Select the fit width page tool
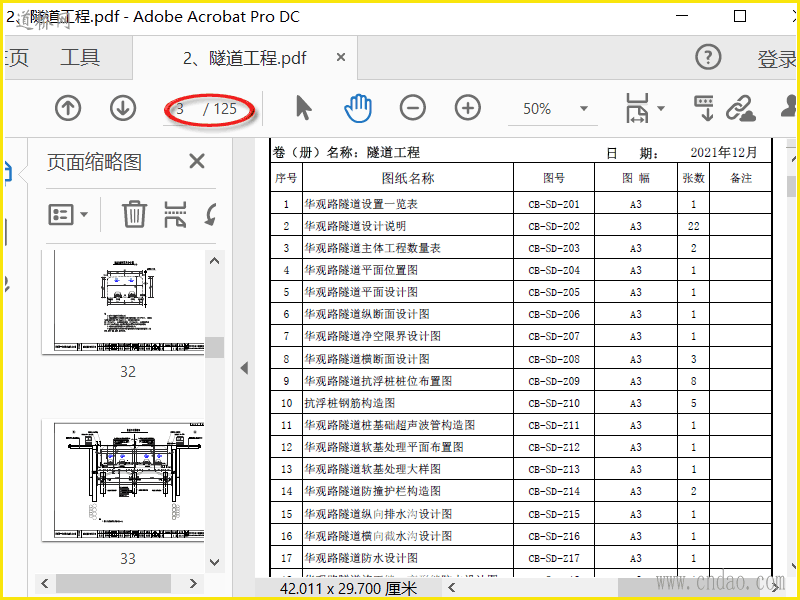The height and width of the screenshot is (600, 800). (637, 108)
